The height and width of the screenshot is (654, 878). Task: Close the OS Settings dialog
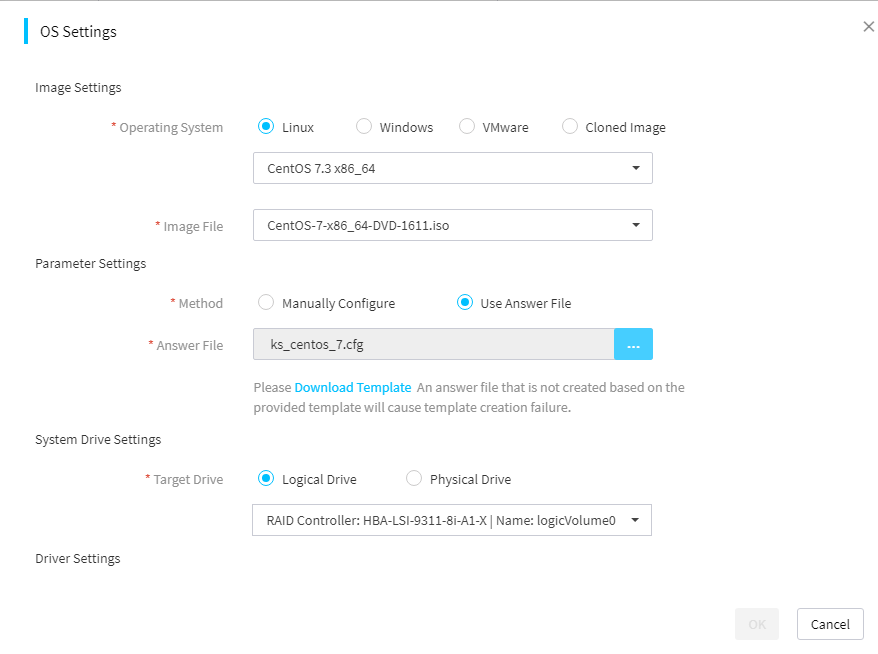(x=868, y=26)
